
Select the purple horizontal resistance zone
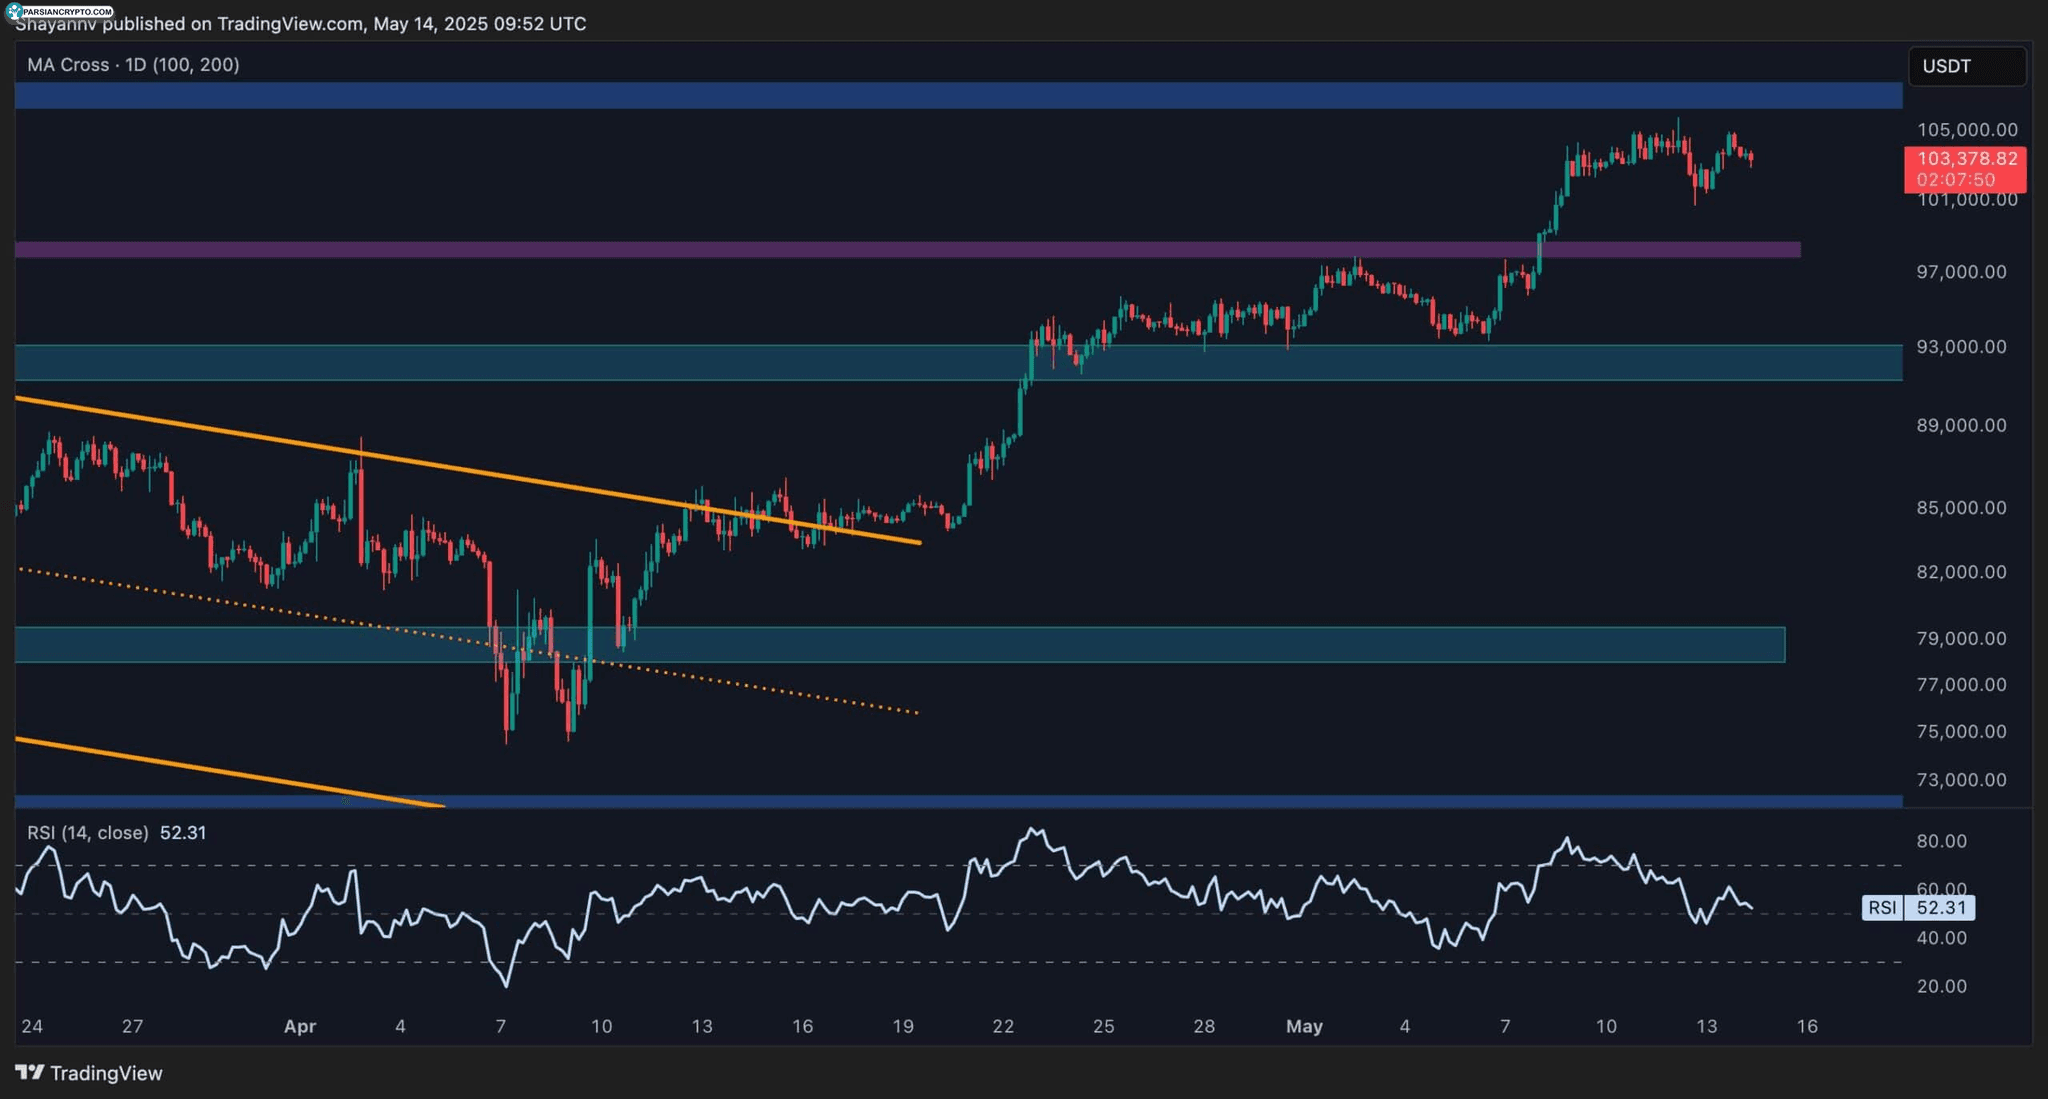[x=907, y=249]
